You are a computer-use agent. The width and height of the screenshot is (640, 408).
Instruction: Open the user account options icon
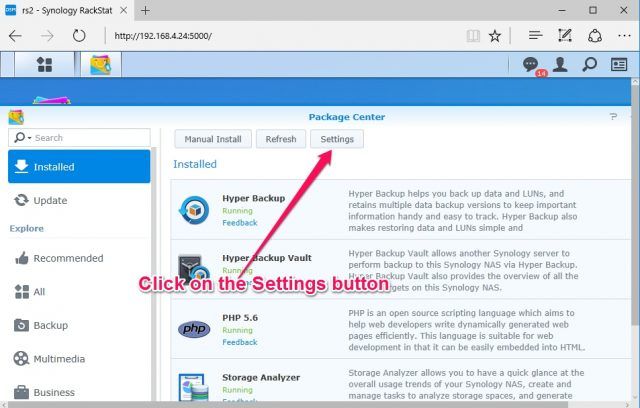(560, 64)
